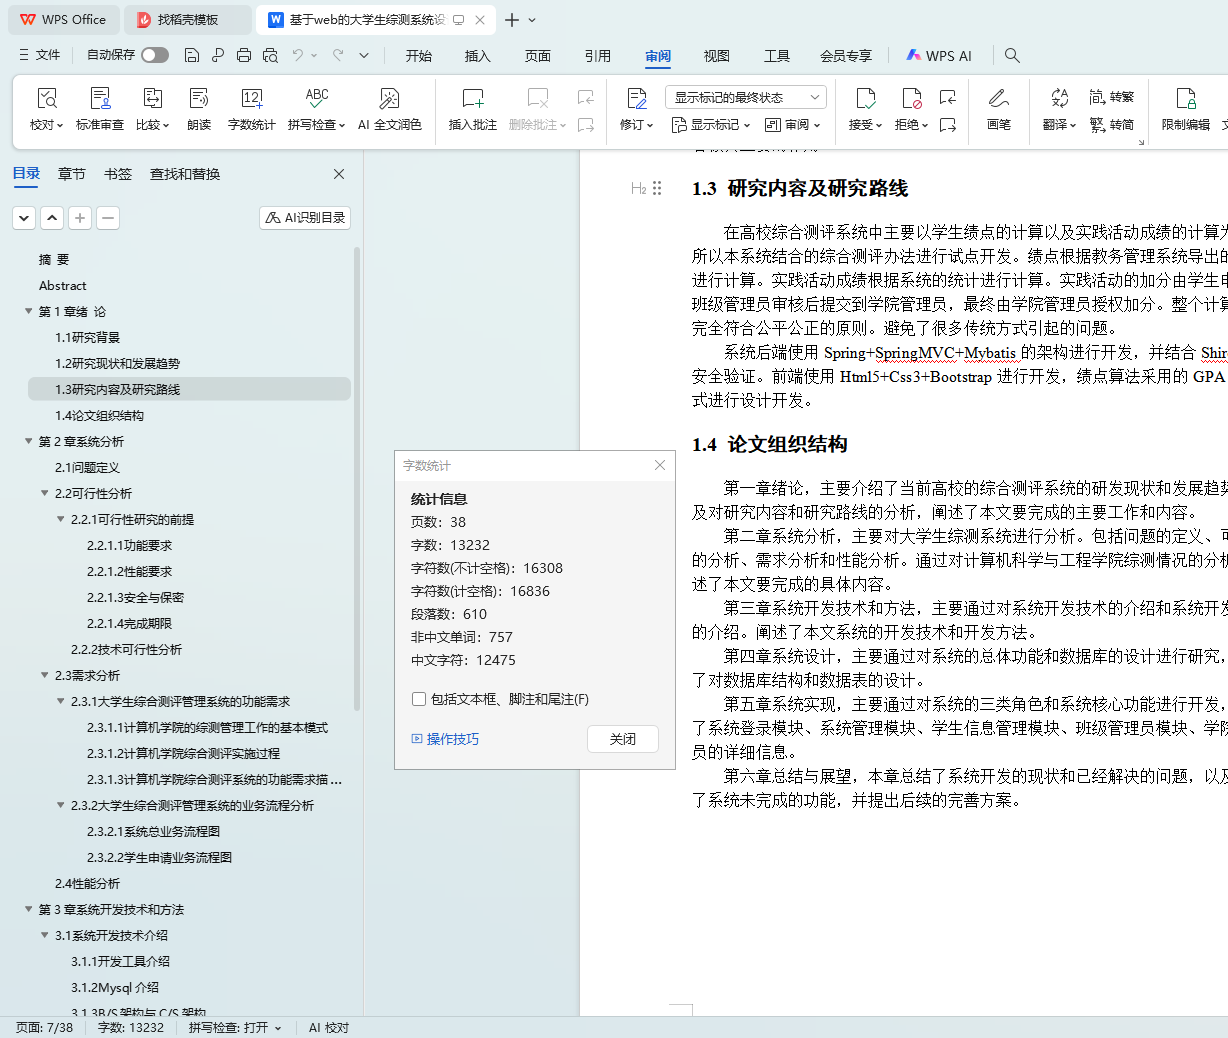This screenshot has height=1038, width=1228.
Task: Click the 关闭 button in word count dialog
Action: point(622,739)
